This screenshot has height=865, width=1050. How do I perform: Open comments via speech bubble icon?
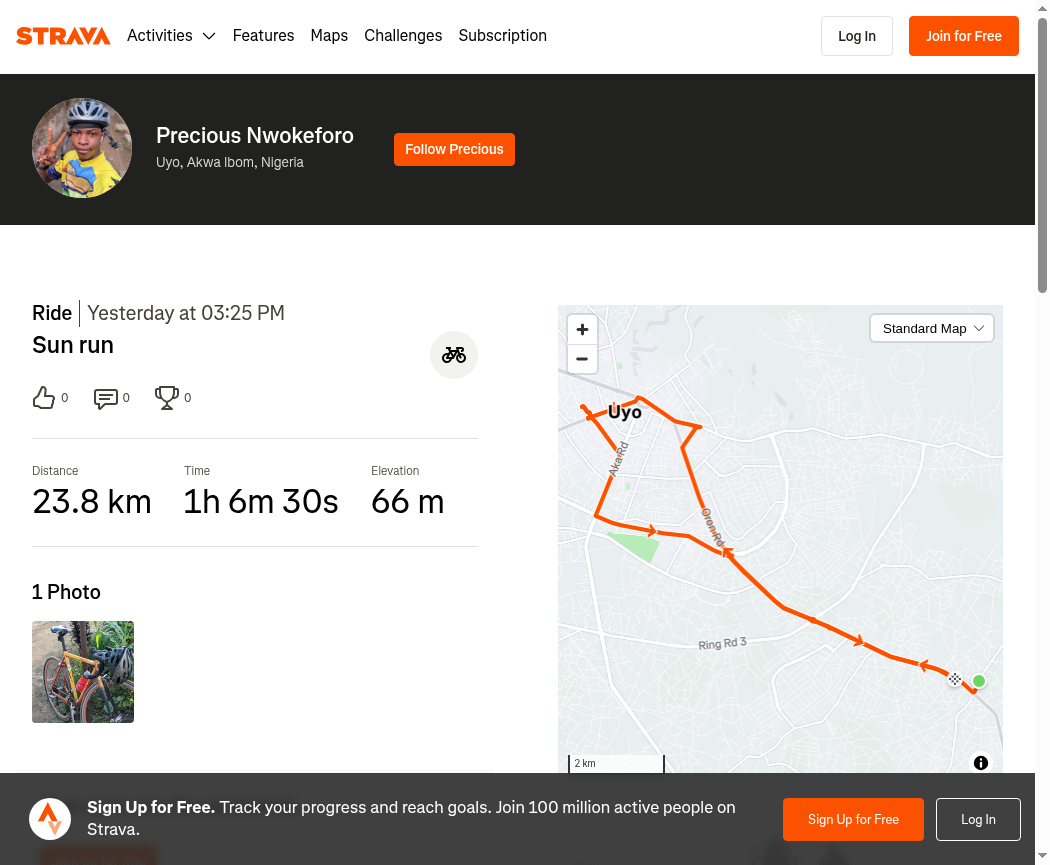point(105,398)
